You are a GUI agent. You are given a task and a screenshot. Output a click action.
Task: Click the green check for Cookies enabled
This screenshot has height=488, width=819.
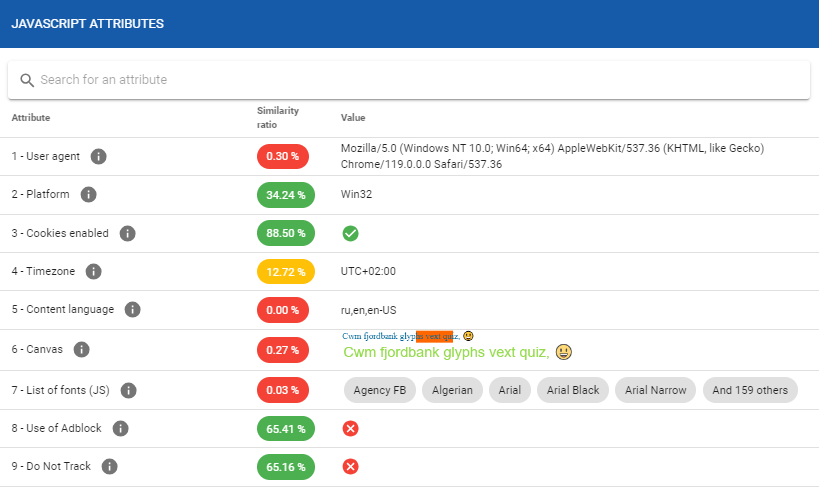[350, 233]
